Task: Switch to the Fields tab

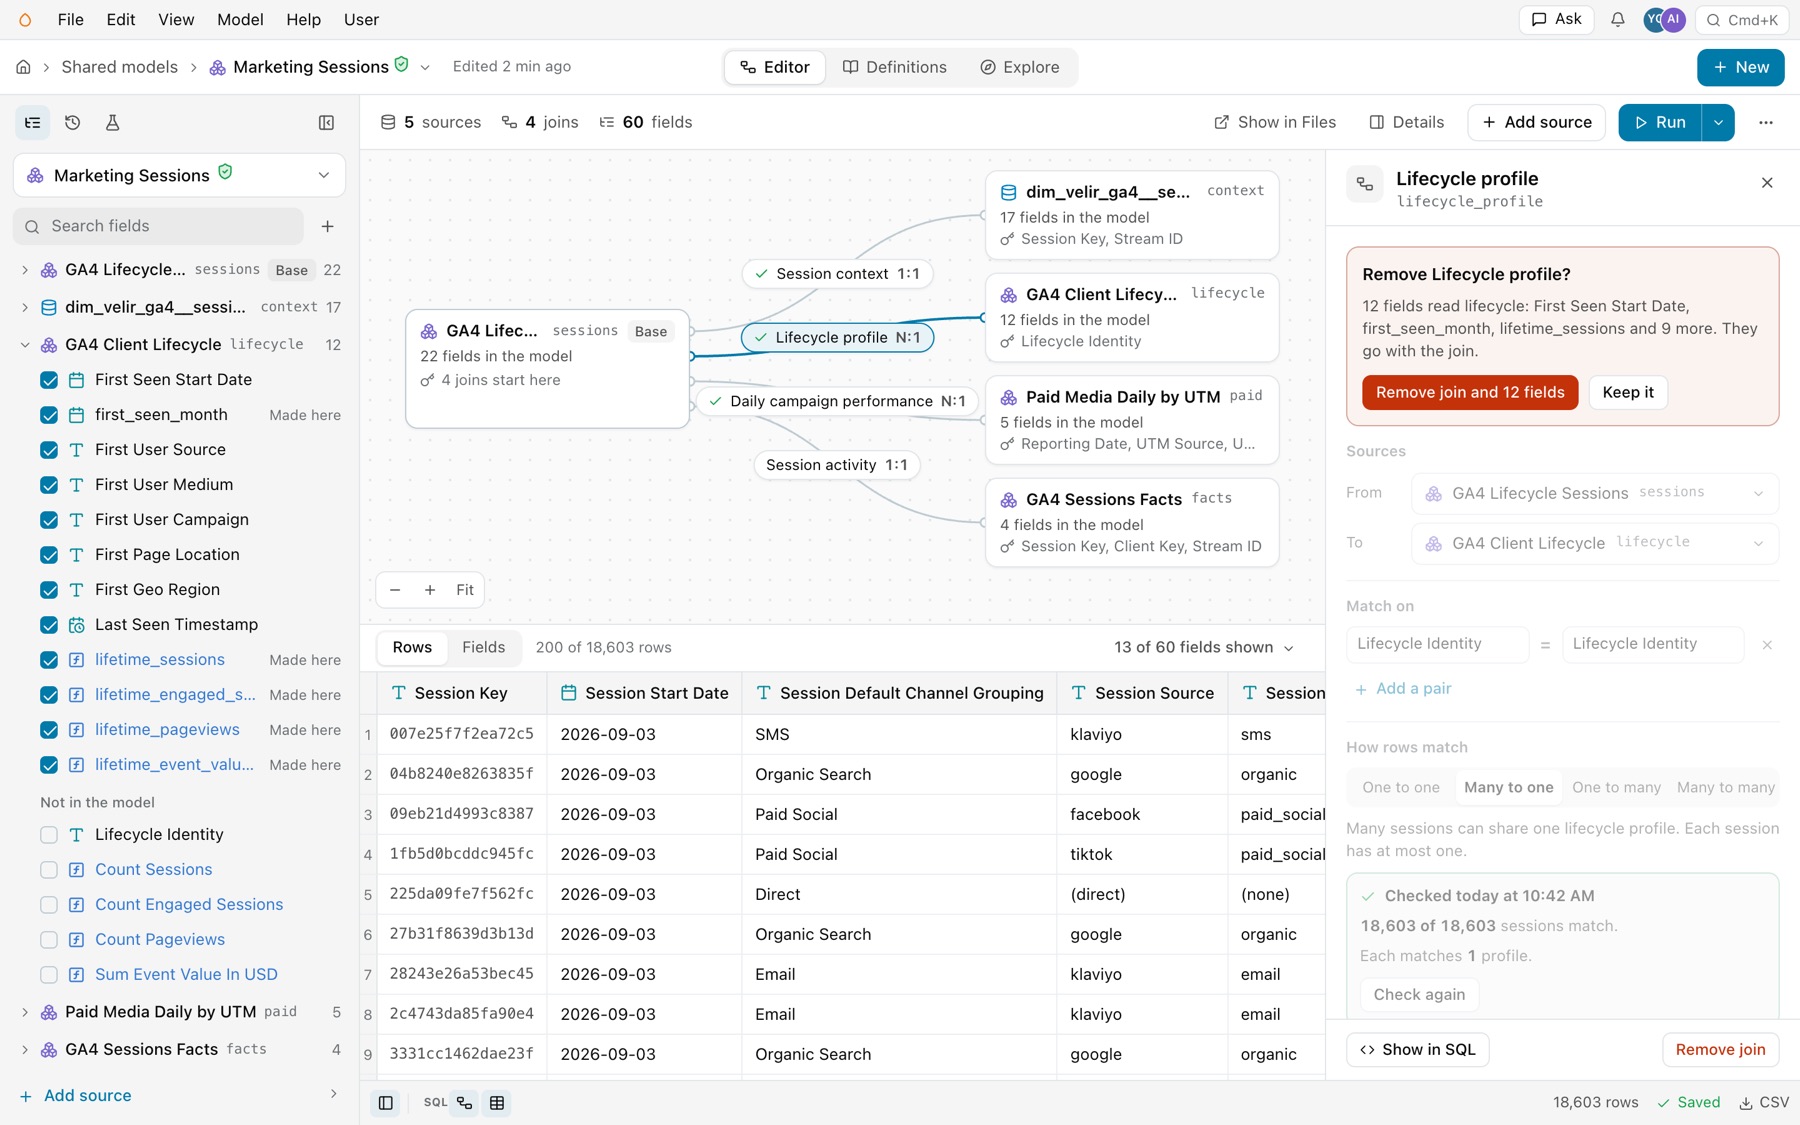Action: click(483, 648)
